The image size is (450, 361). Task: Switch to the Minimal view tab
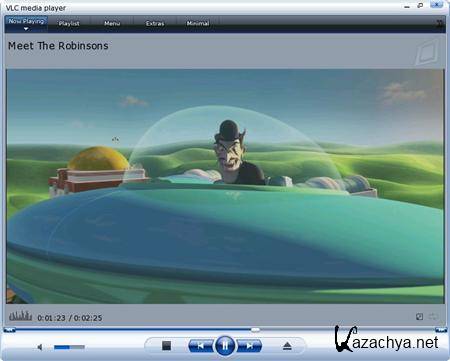(x=198, y=23)
